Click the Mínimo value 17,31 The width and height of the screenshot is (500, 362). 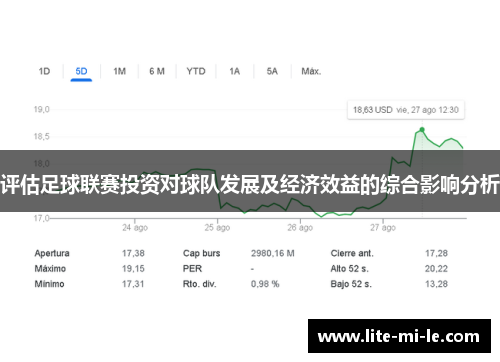[x=133, y=284]
